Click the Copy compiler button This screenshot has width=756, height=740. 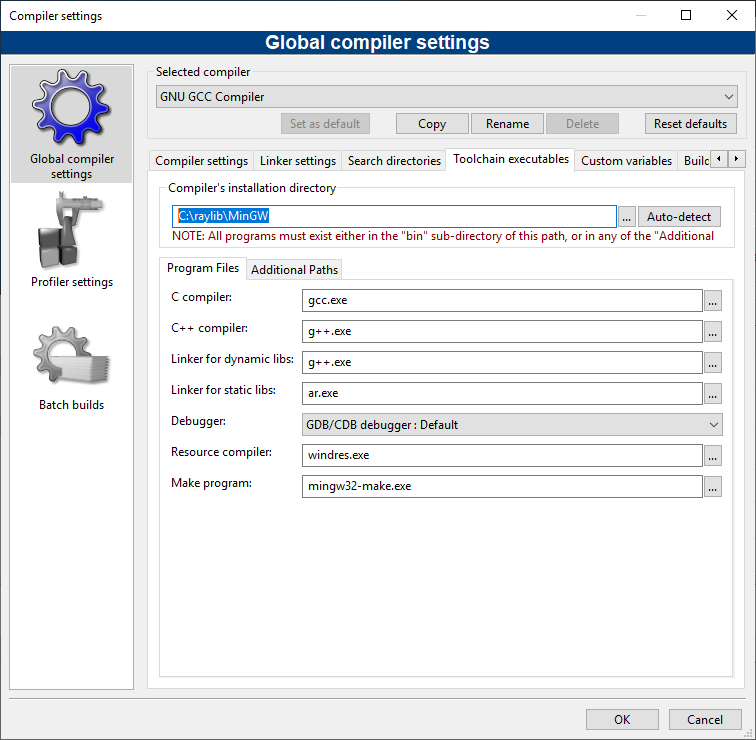[x=432, y=124]
